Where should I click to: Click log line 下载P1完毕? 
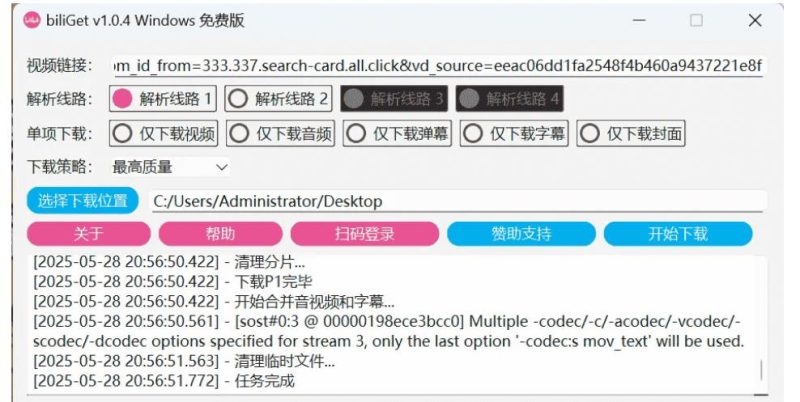[172, 282]
